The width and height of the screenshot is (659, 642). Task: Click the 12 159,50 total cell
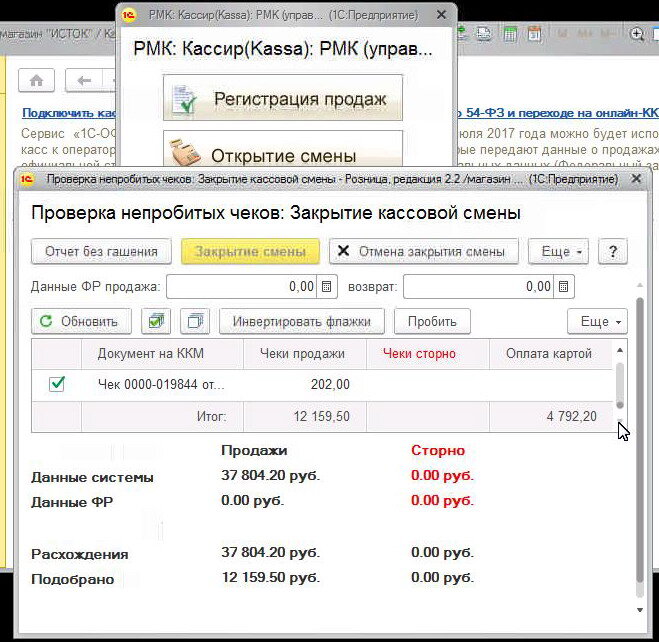[305, 416]
